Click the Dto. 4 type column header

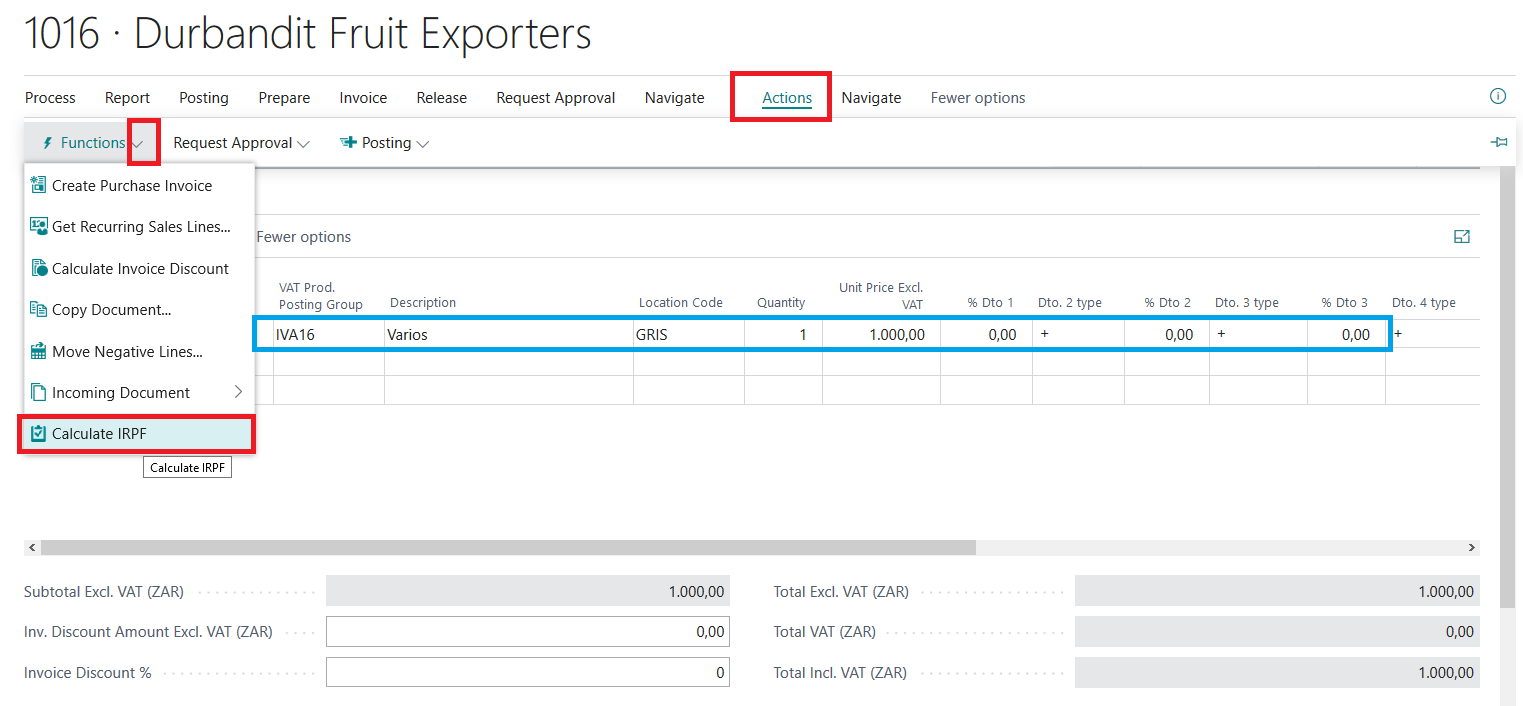tap(1424, 303)
